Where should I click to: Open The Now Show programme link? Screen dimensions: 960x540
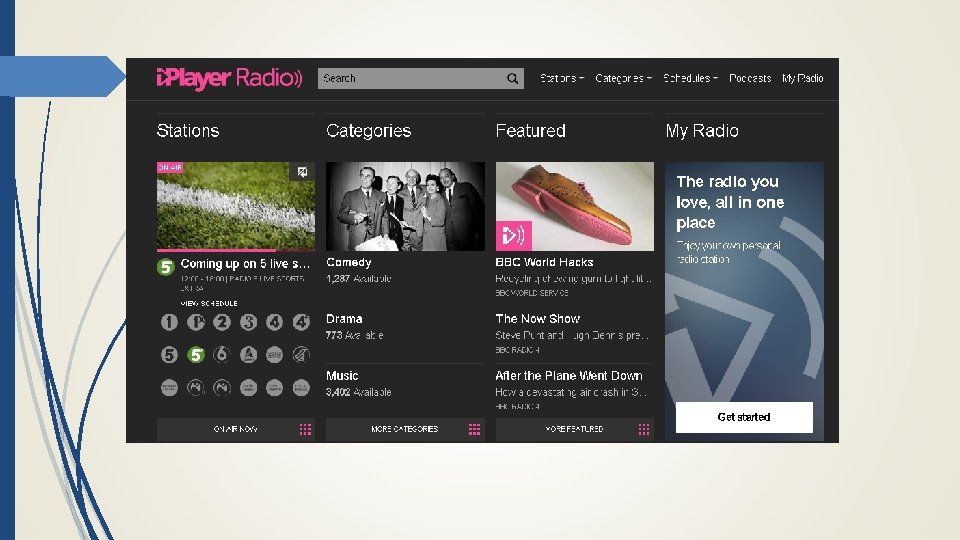click(538, 319)
